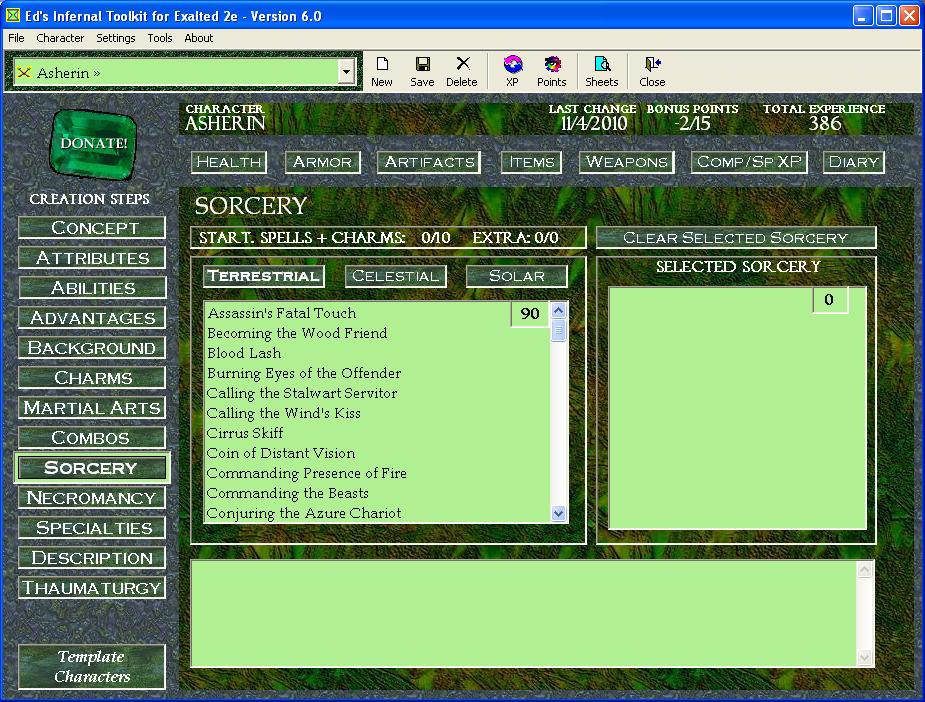Select the spell Calling the Stalwart Servitor
925x702 pixels.
[302, 393]
